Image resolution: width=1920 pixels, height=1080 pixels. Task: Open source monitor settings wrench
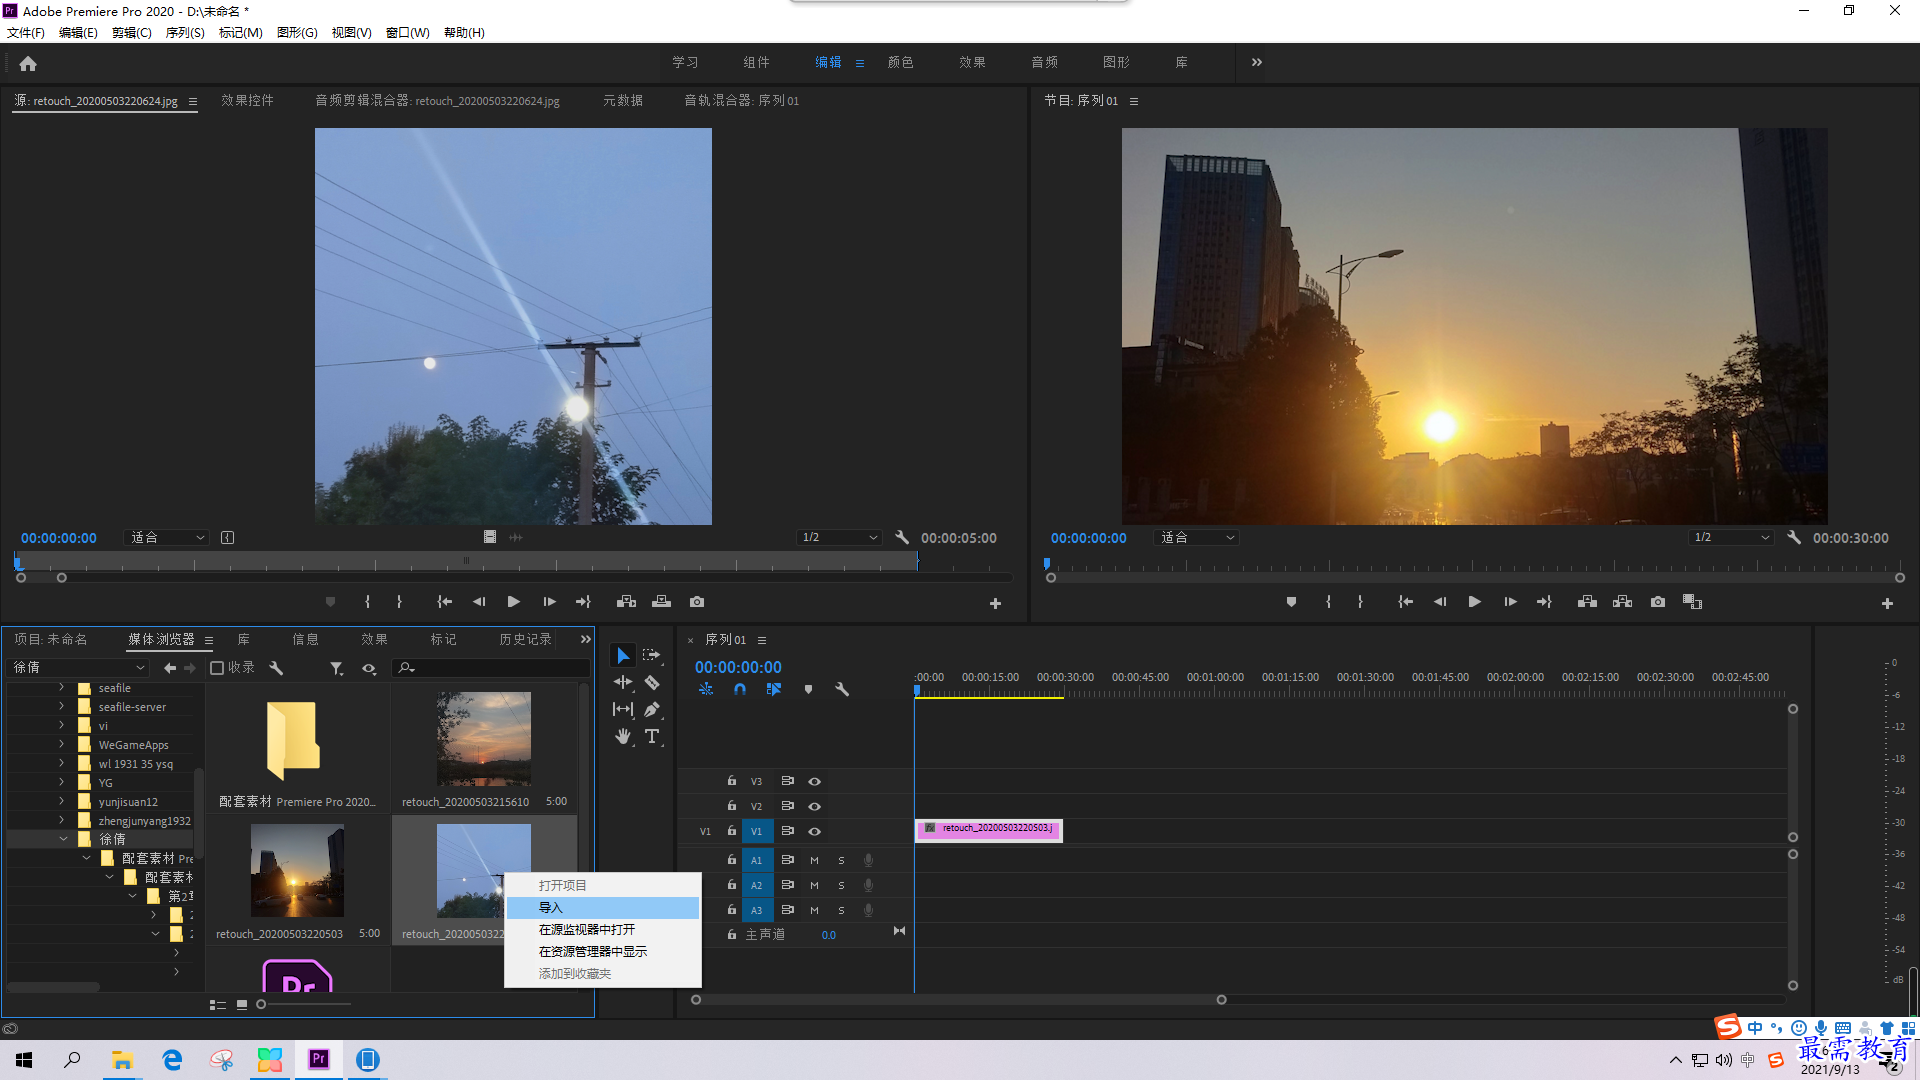pos(902,537)
